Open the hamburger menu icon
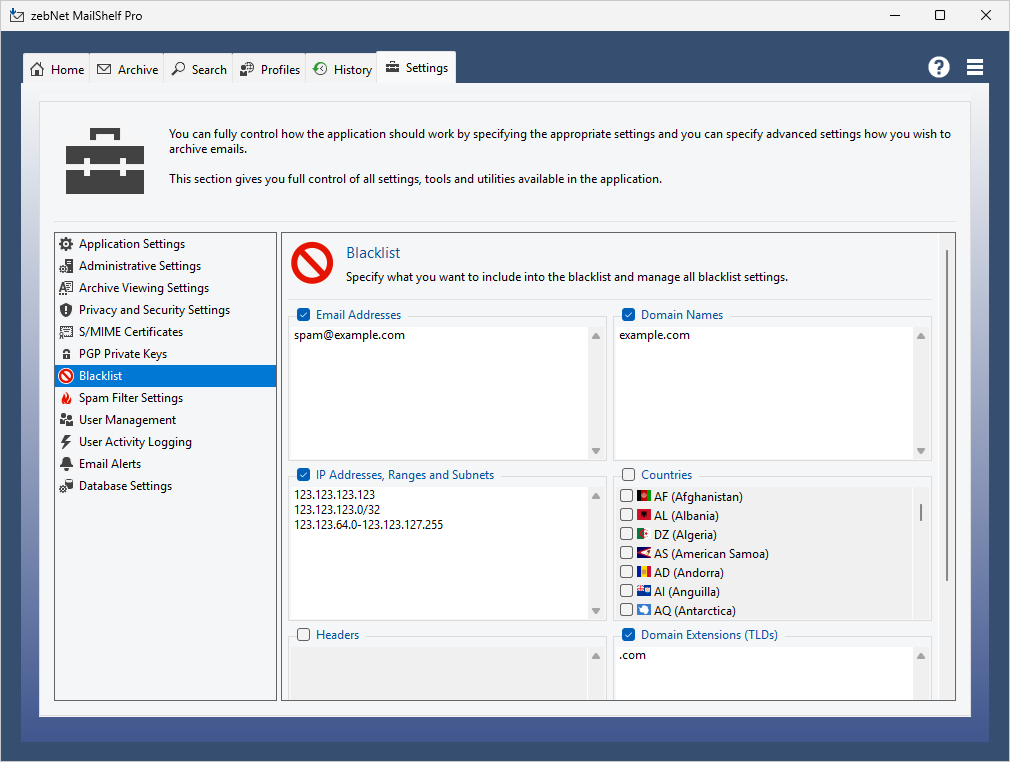 (x=975, y=67)
